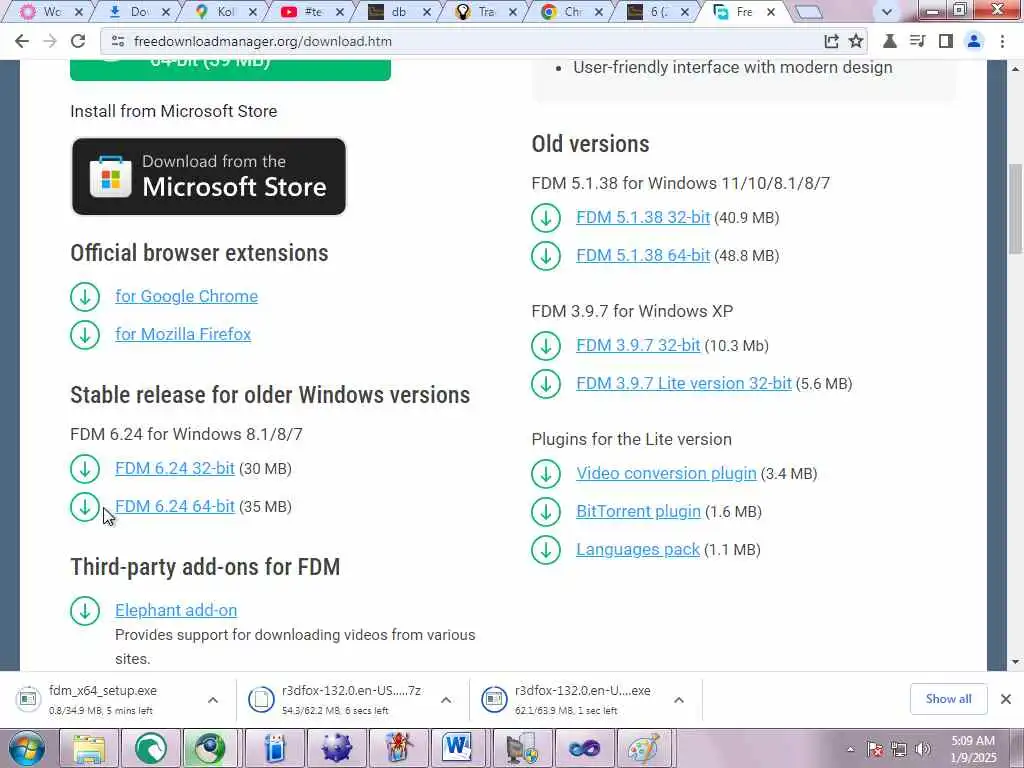Click the scrollbar down arrow

pyautogui.click(x=1016, y=662)
